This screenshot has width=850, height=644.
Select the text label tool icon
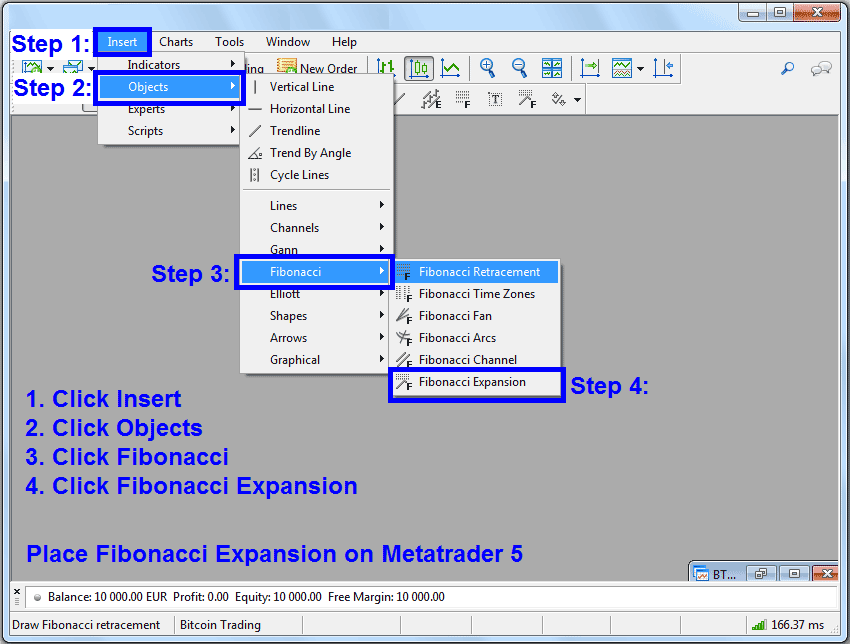click(494, 99)
